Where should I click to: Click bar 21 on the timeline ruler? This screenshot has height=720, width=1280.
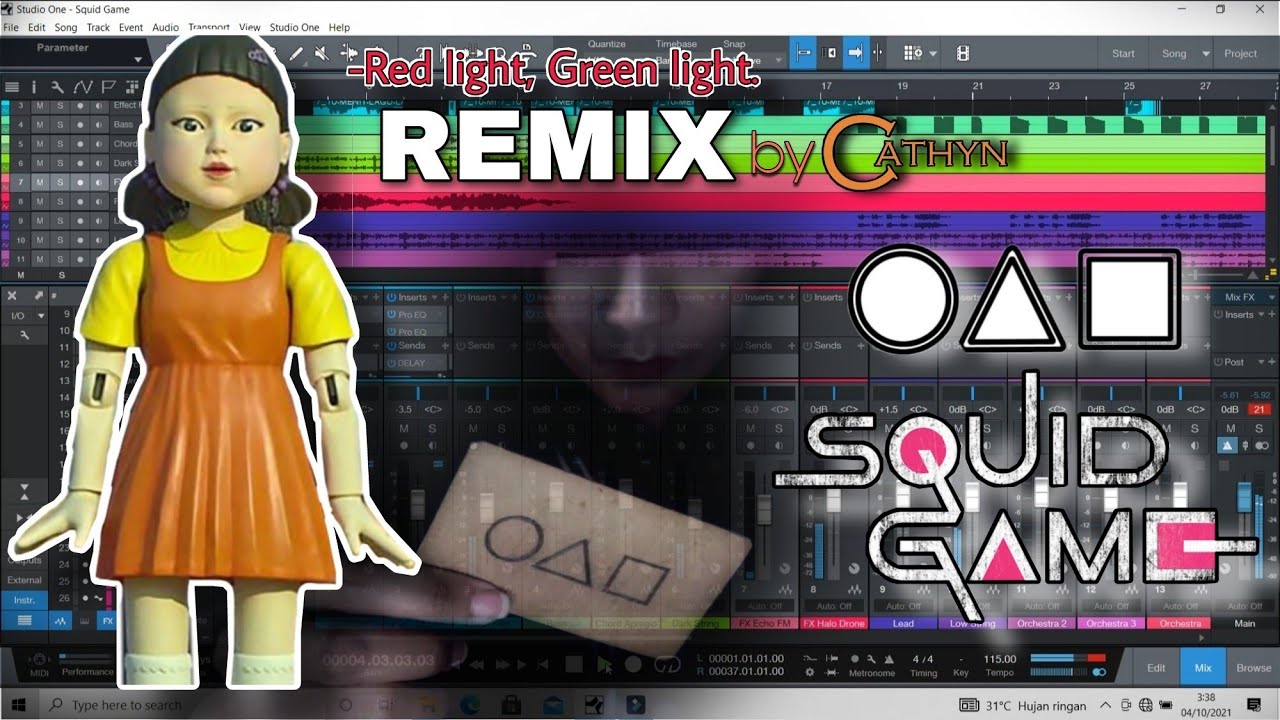click(x=977, y=87)
